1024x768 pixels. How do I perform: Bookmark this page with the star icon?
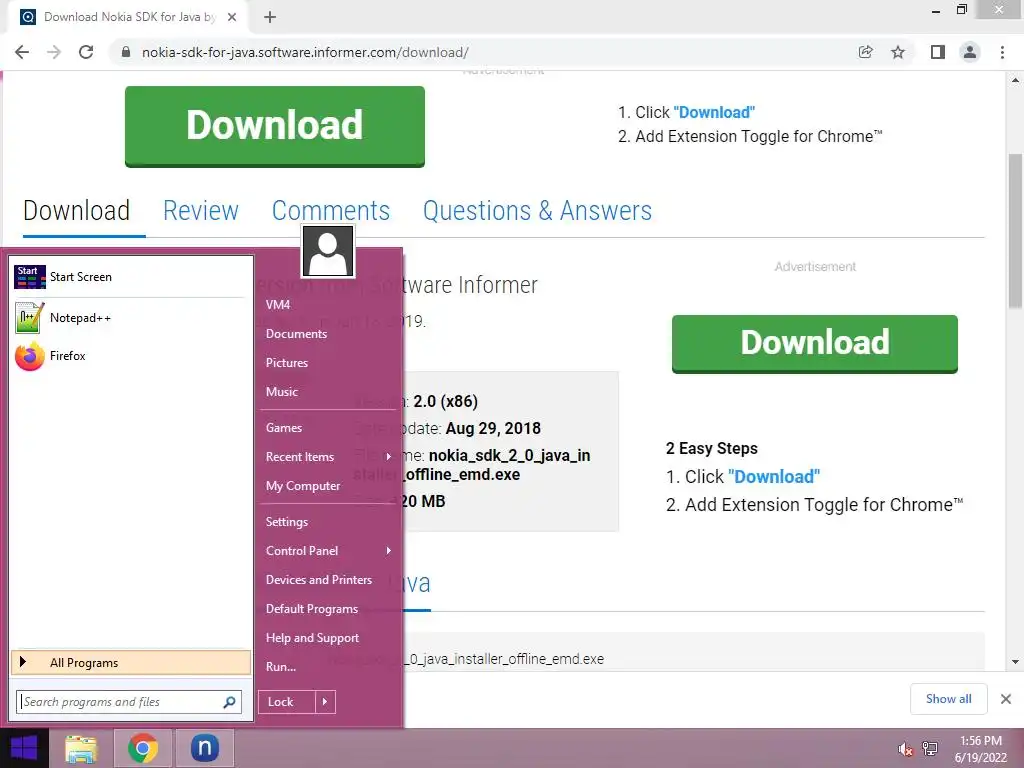(x=898, y=52)
